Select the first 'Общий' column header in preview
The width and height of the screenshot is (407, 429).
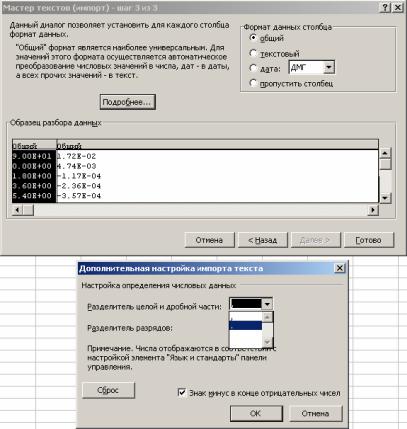click(x=34, y=145)
